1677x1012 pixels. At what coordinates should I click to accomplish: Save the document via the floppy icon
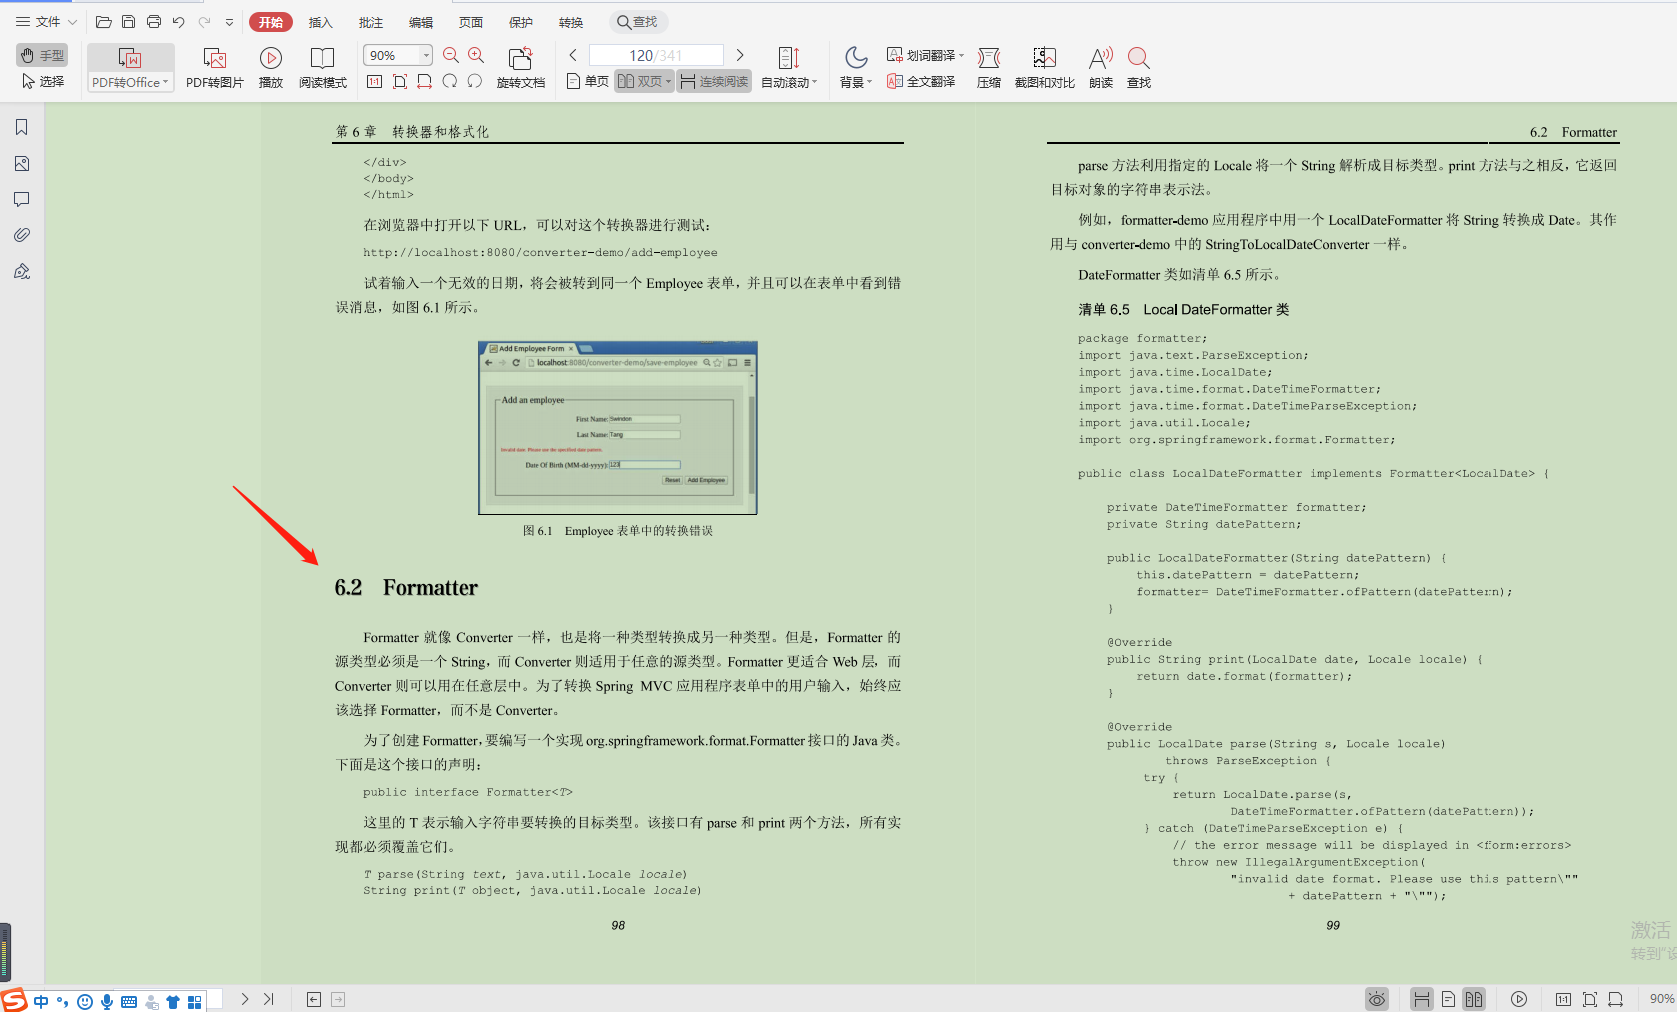128,22
